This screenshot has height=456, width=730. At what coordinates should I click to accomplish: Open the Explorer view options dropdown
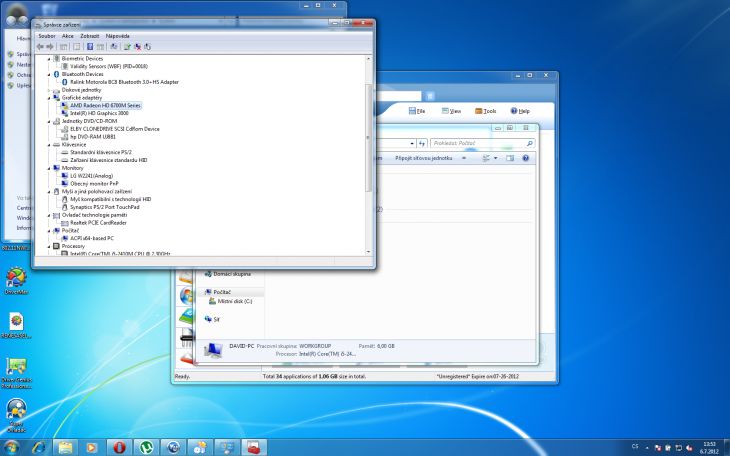point(495,158)
